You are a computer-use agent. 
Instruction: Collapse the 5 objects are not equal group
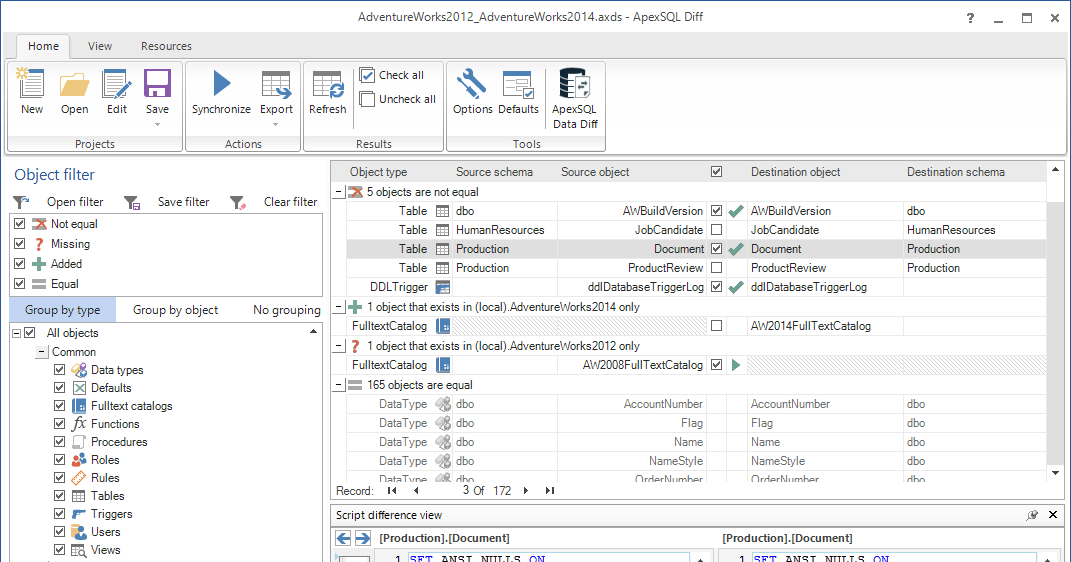(340, 192)
